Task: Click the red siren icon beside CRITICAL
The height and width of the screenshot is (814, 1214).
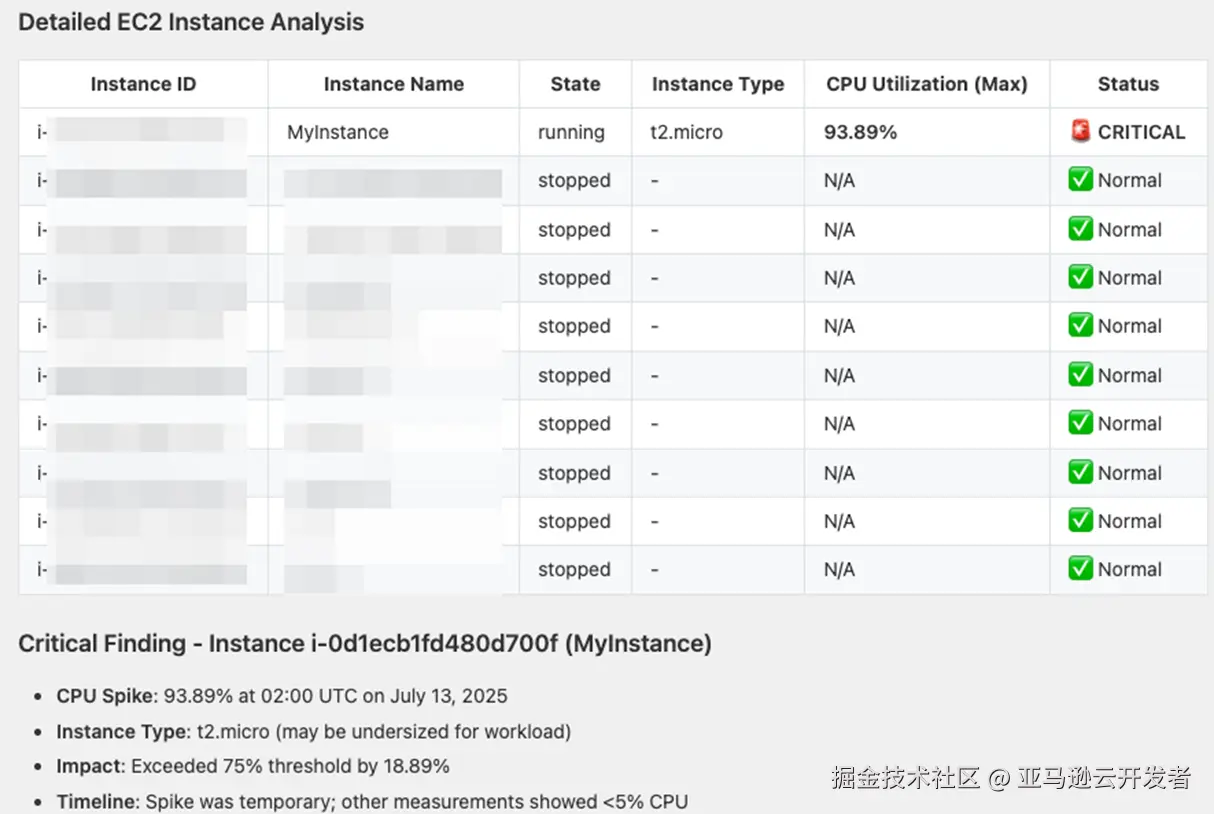Action: point(1080,131)
